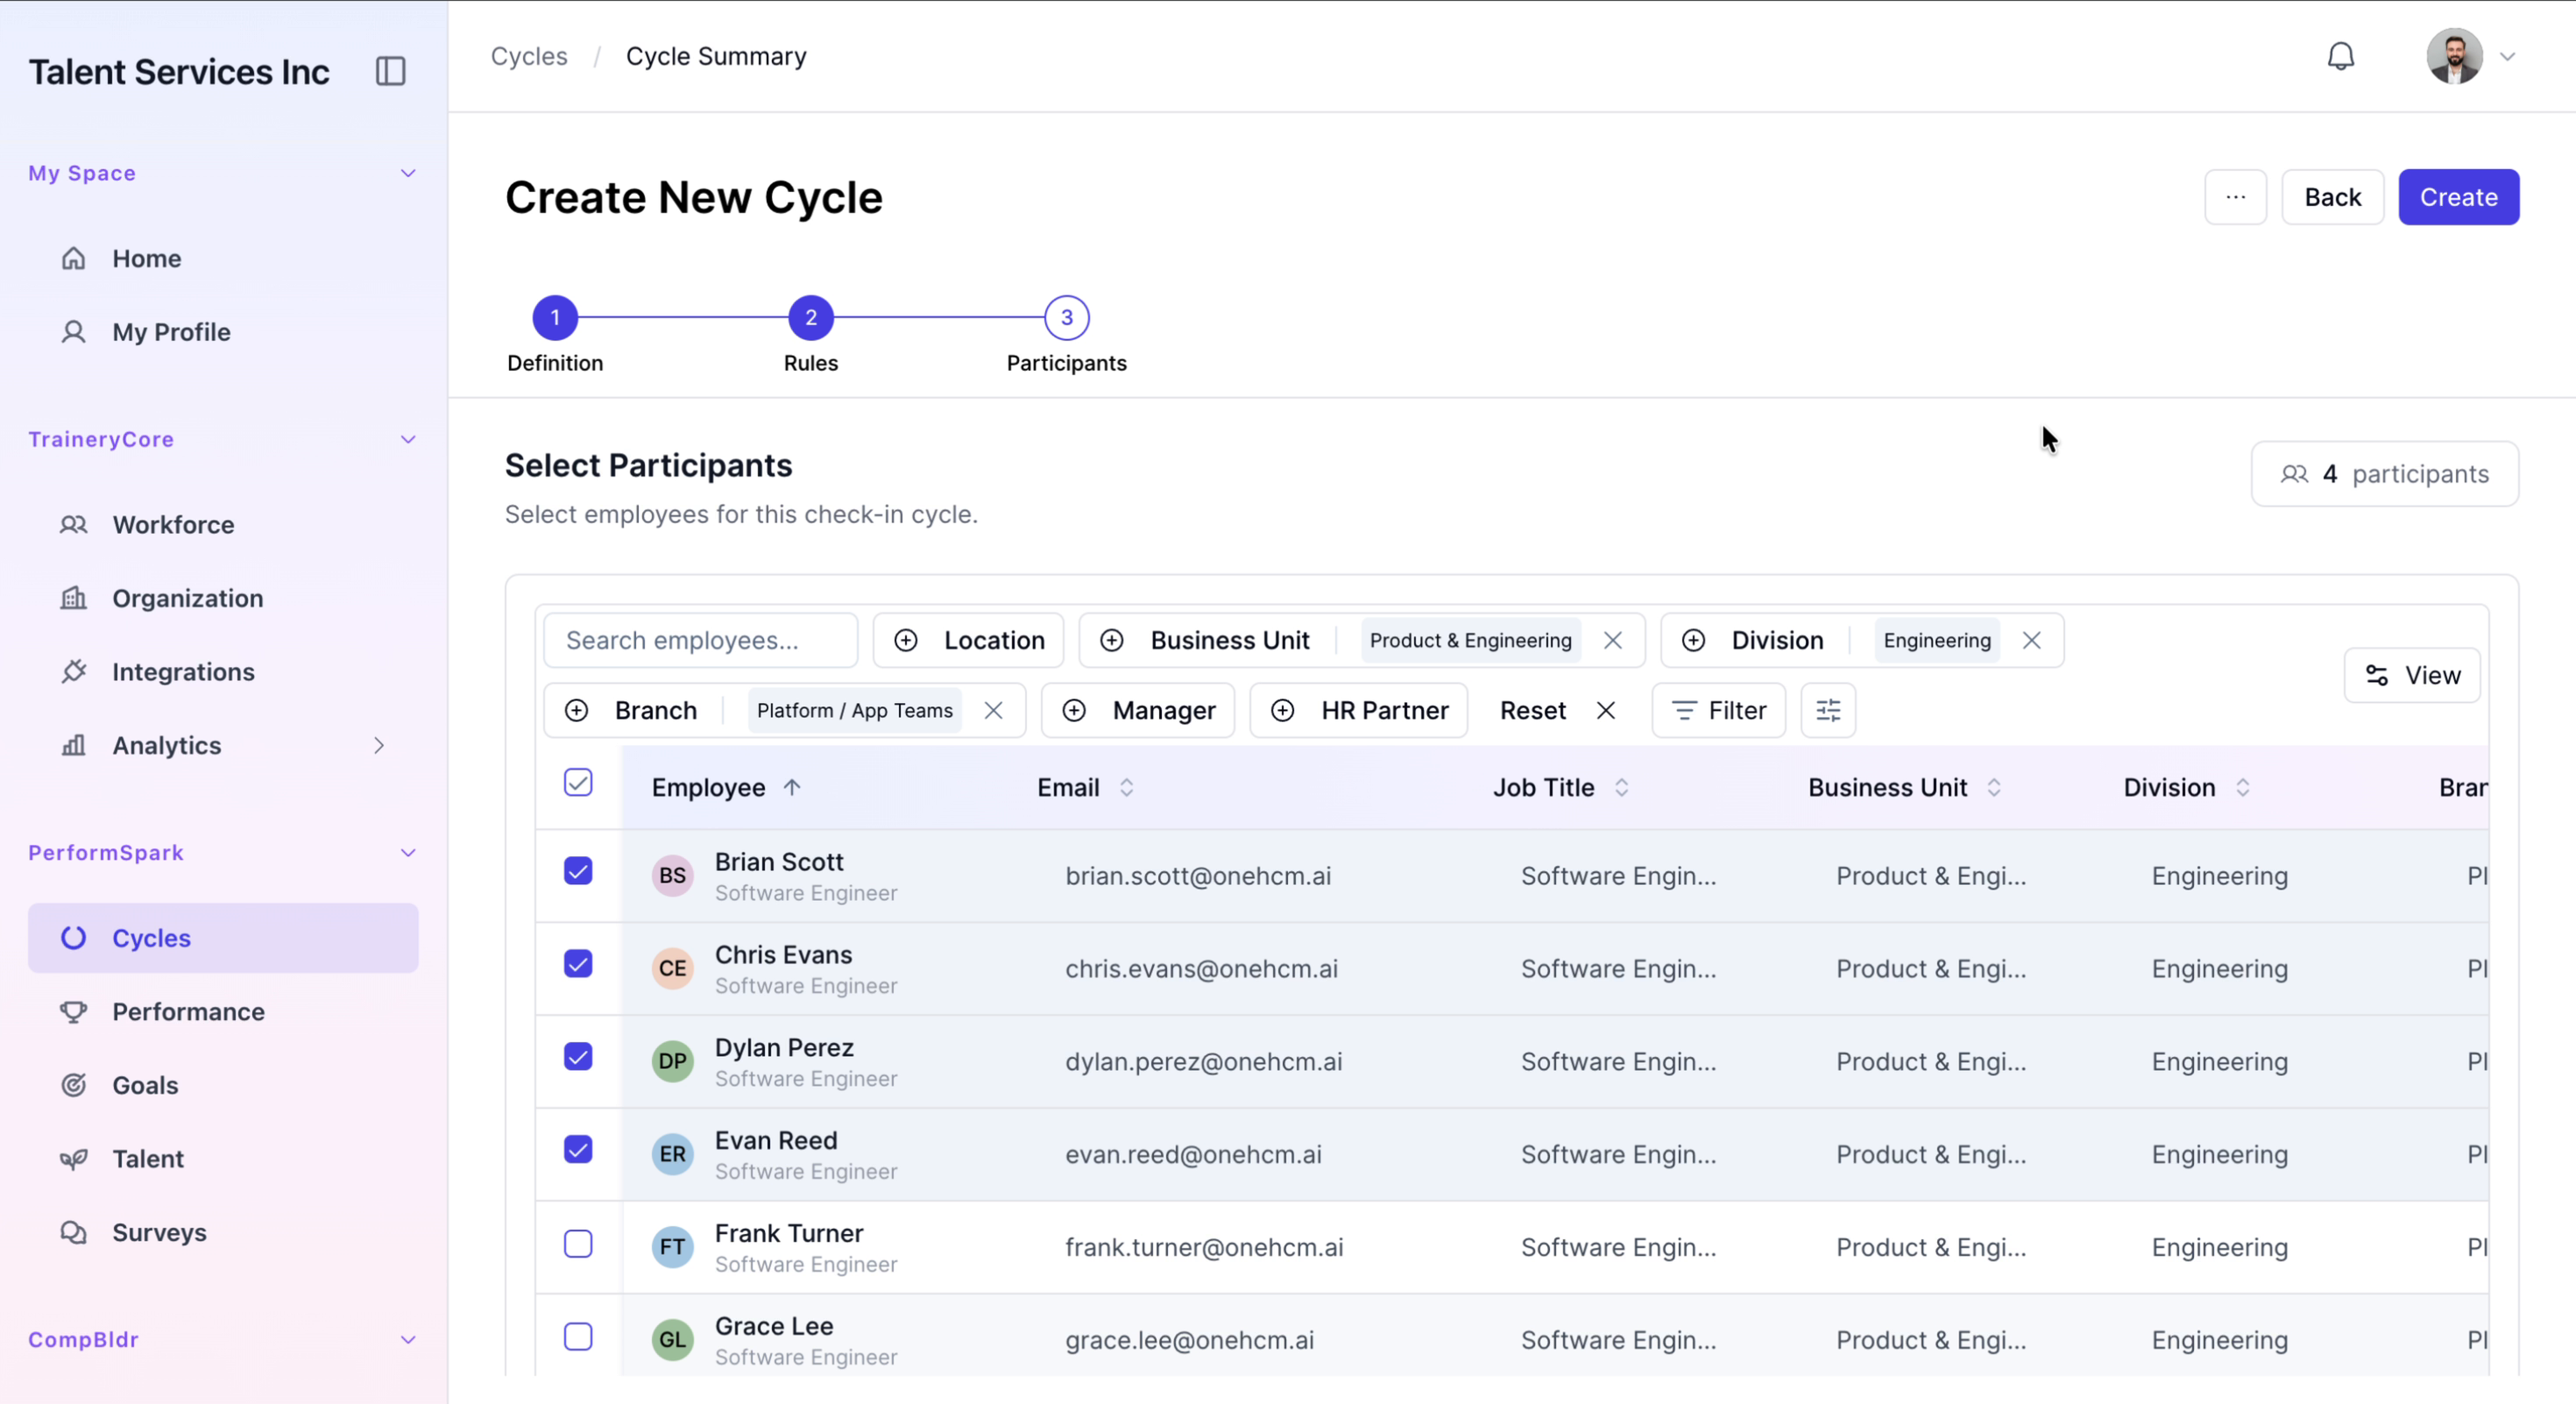Screen dimensions: 2576x1404
Task: Click the Back button
Action: point(2332,197)
